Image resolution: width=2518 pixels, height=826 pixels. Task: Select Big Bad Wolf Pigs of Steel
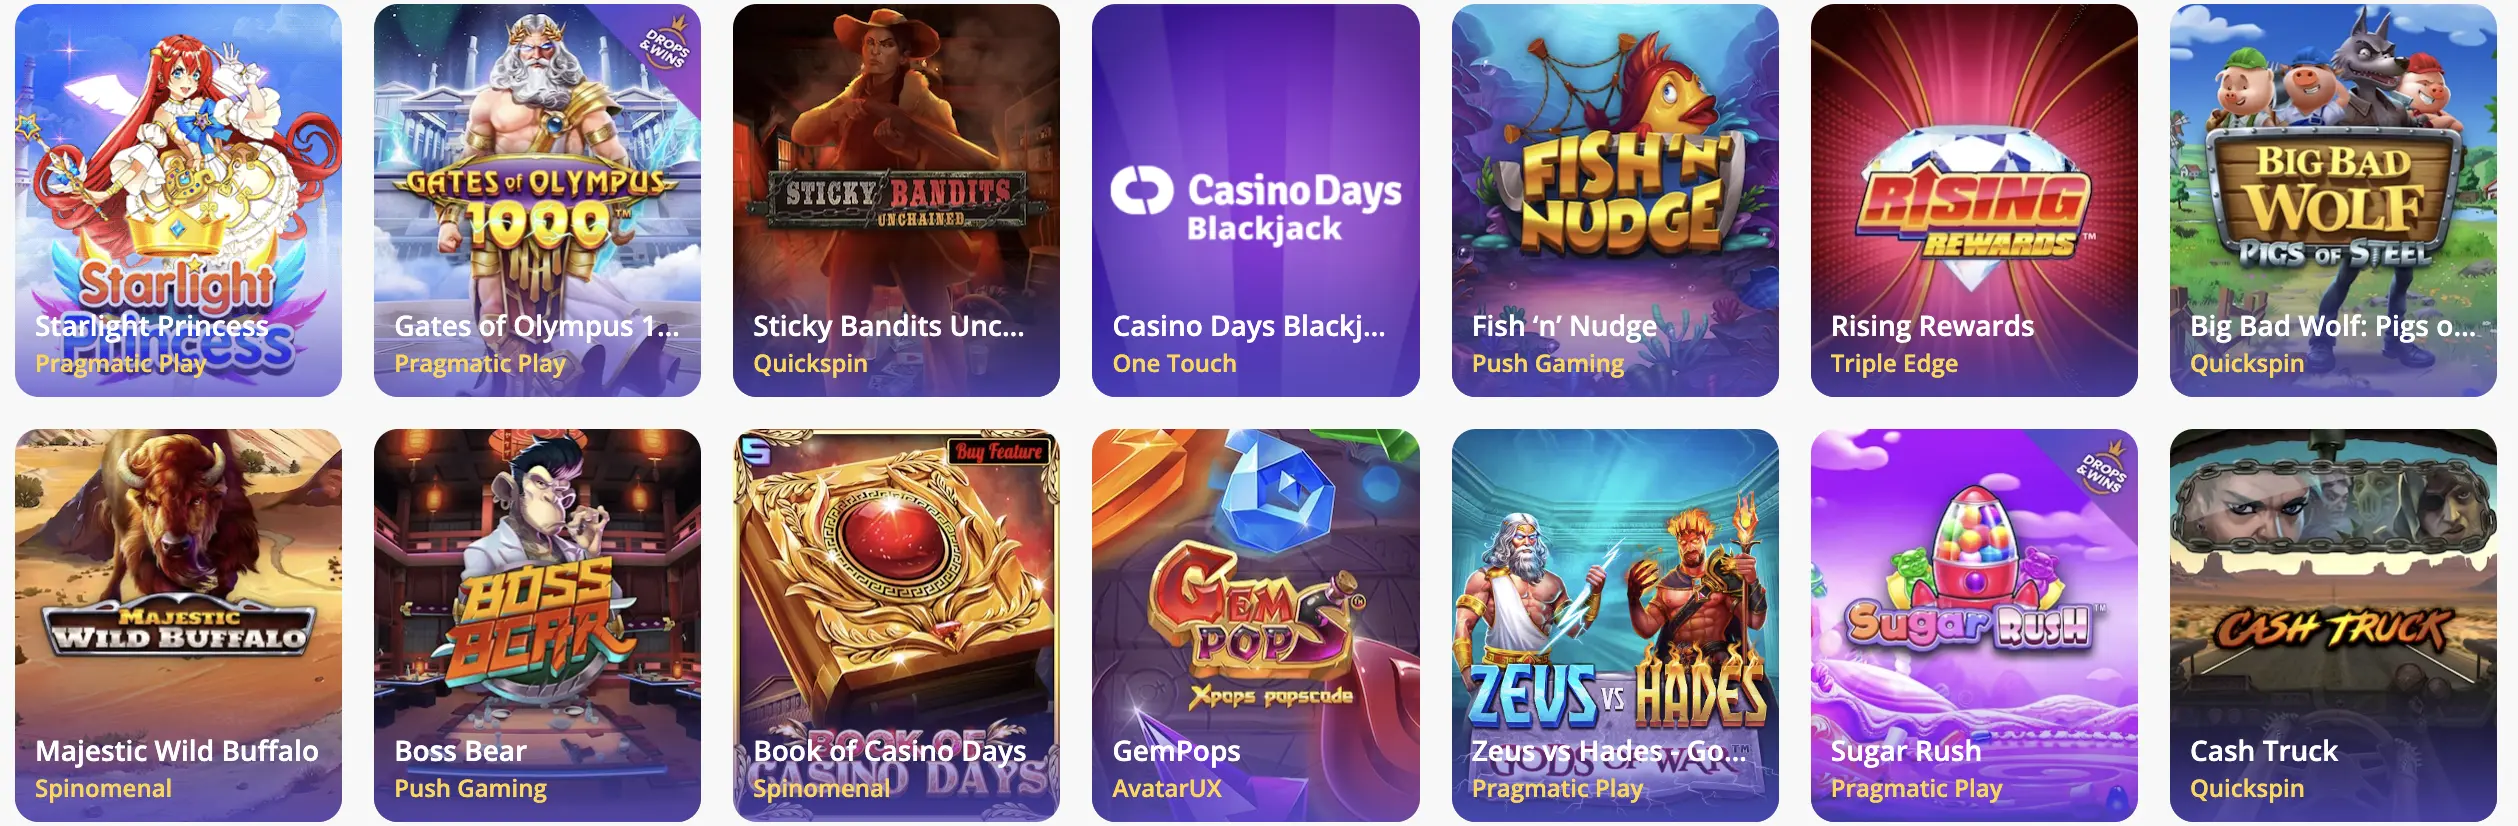2333,200
